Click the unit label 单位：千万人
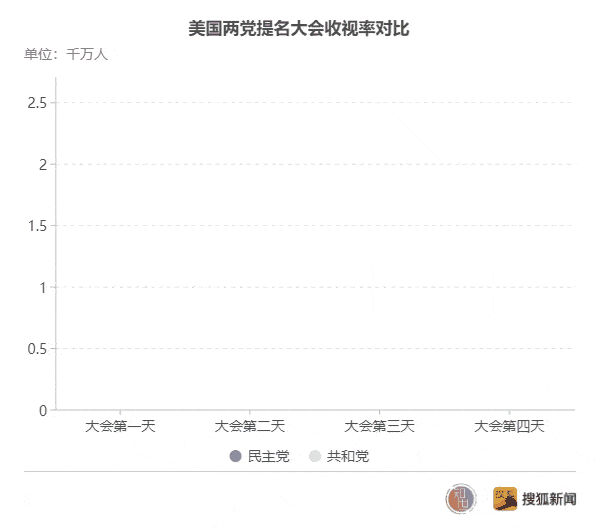600x529 pixels. 66,54
